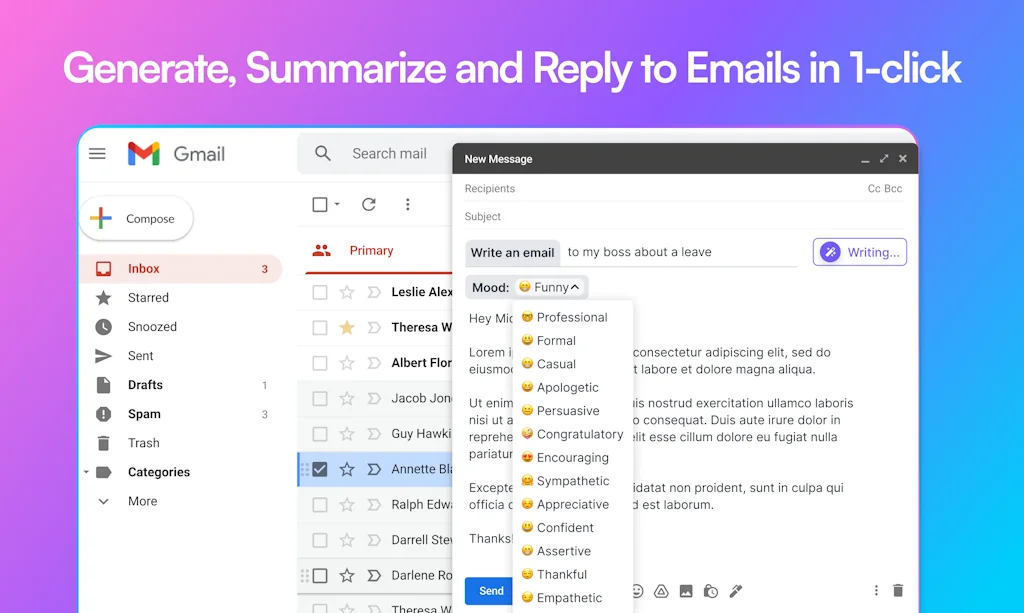Click the blue Send button

click(490, 591)
